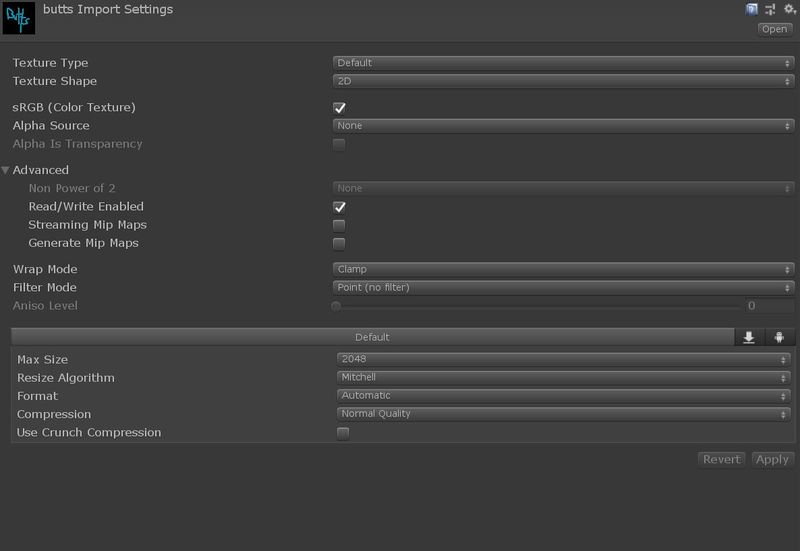Open the Wrap Mode dropdown set to Clamp
The width and height of the screenshot is (800, 551).
click(x=563, y=269)
